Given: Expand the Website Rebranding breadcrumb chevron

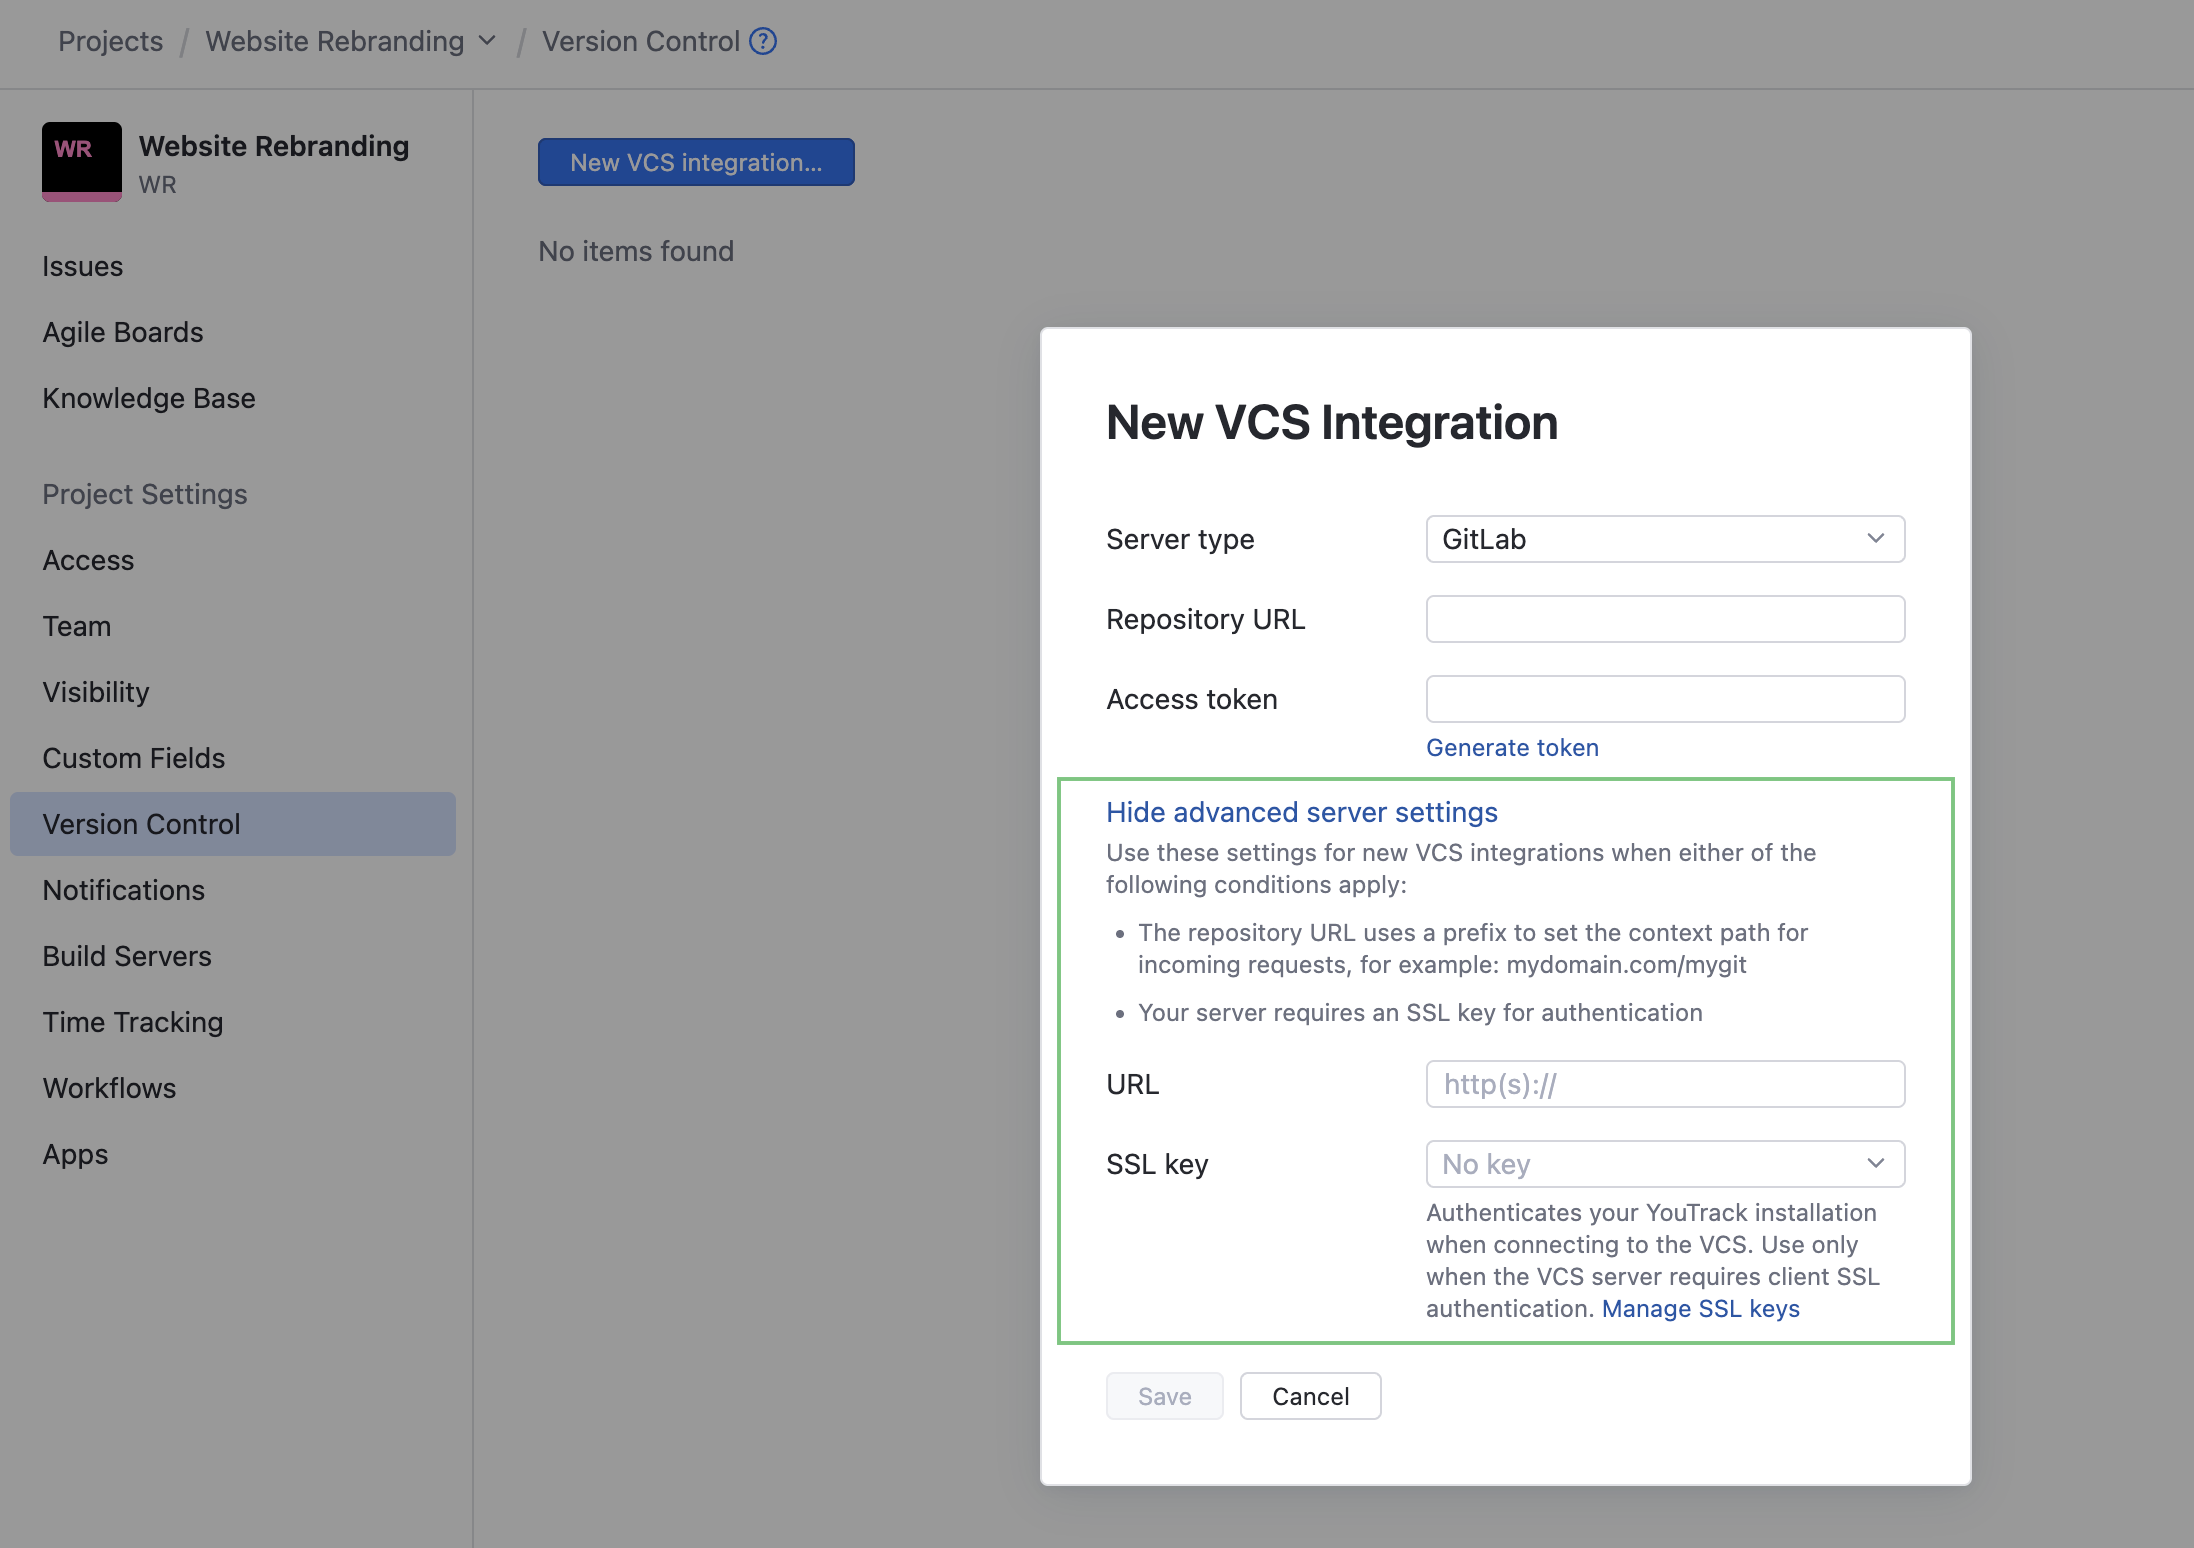Looking at the screenshot, I should 487,41.
